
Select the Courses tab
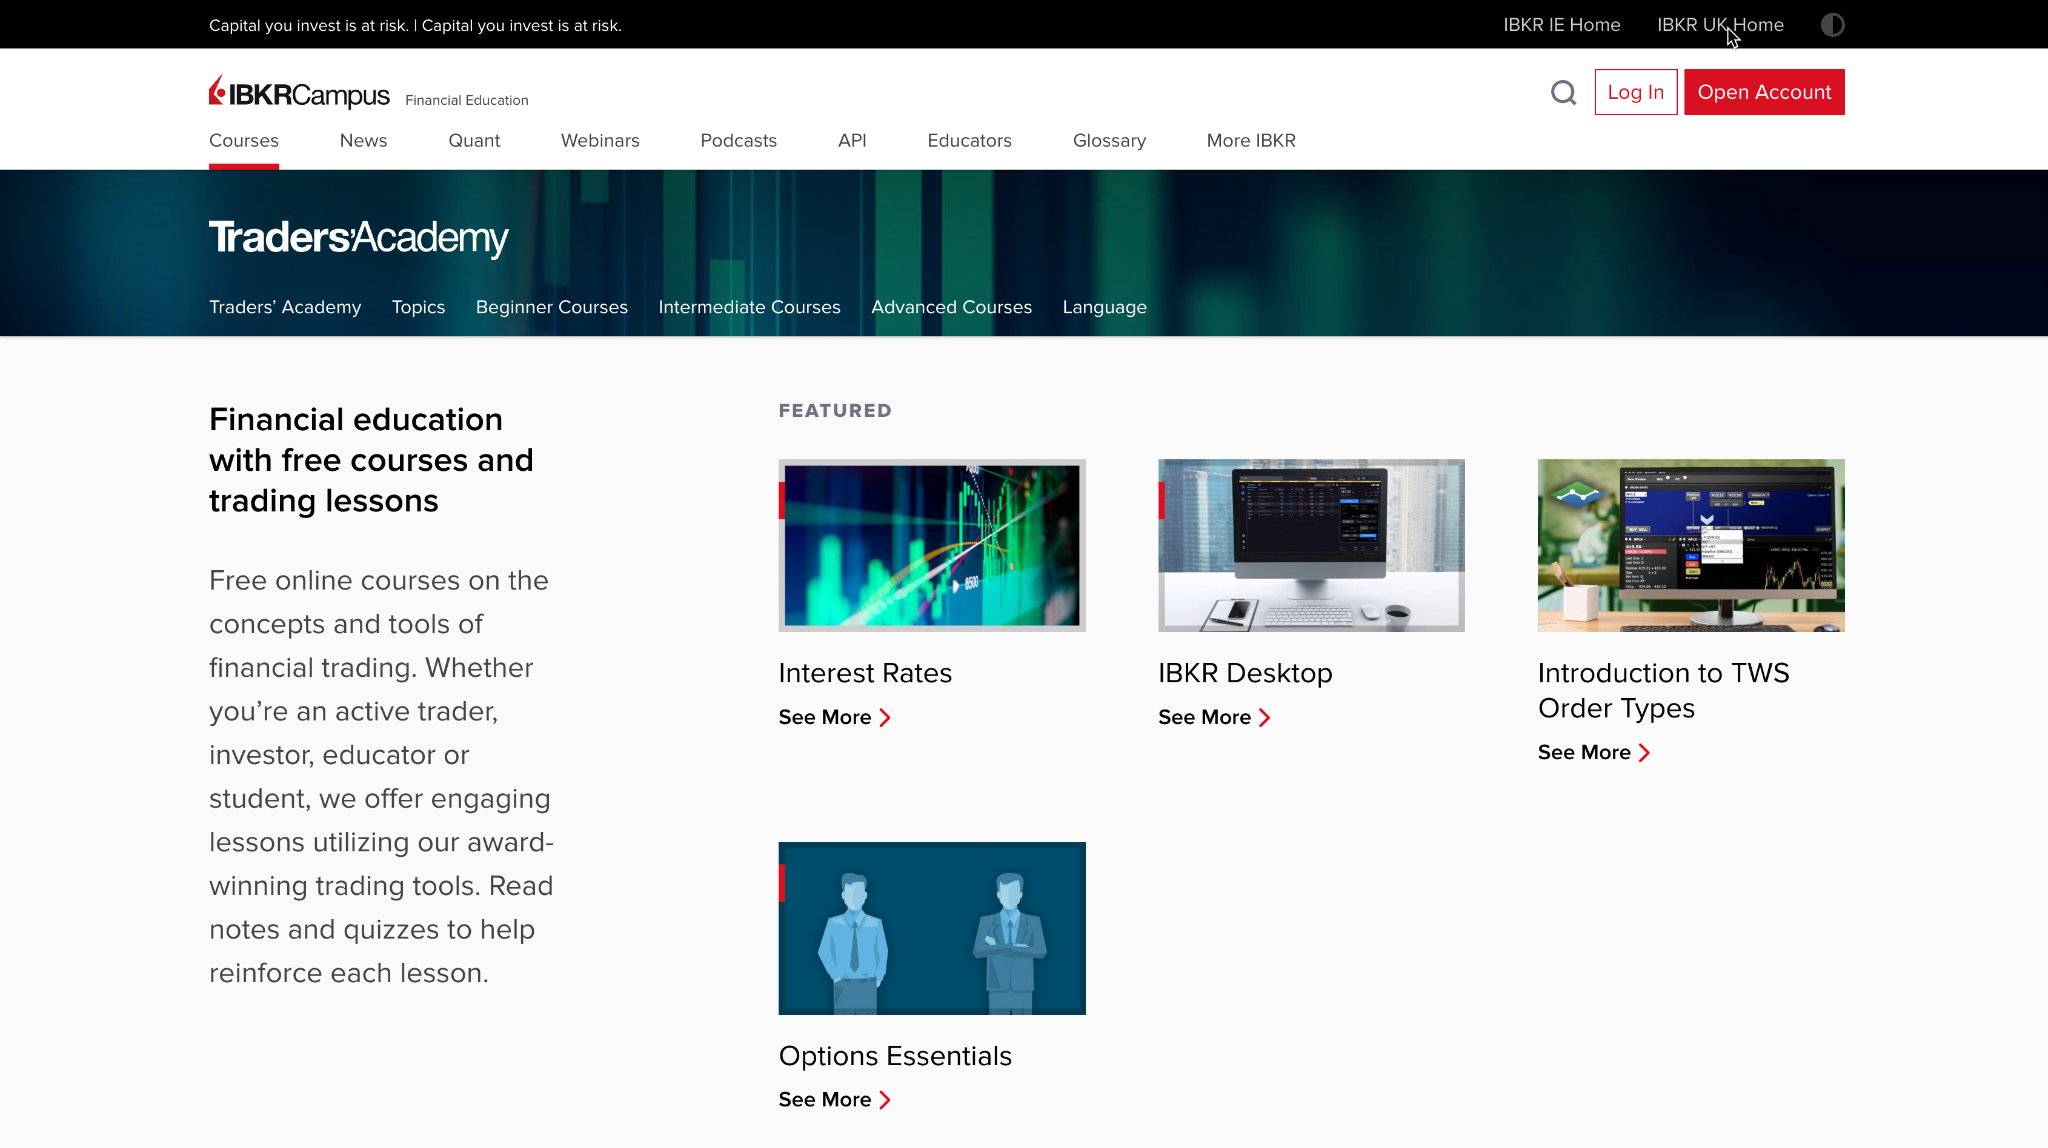point(243,141)
